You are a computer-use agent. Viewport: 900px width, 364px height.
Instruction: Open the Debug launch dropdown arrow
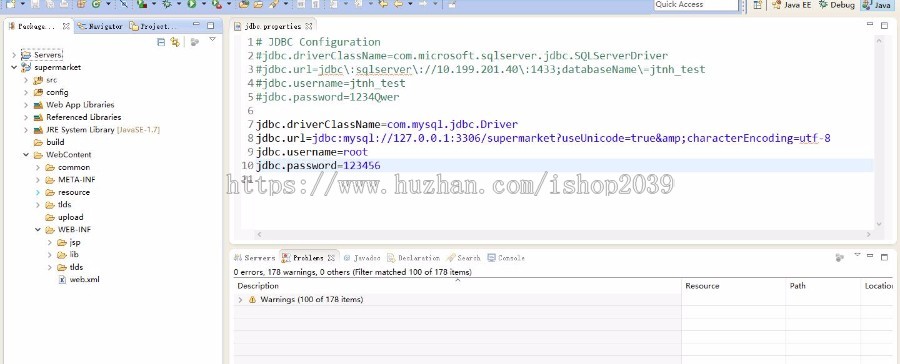[x=179, y=4]
